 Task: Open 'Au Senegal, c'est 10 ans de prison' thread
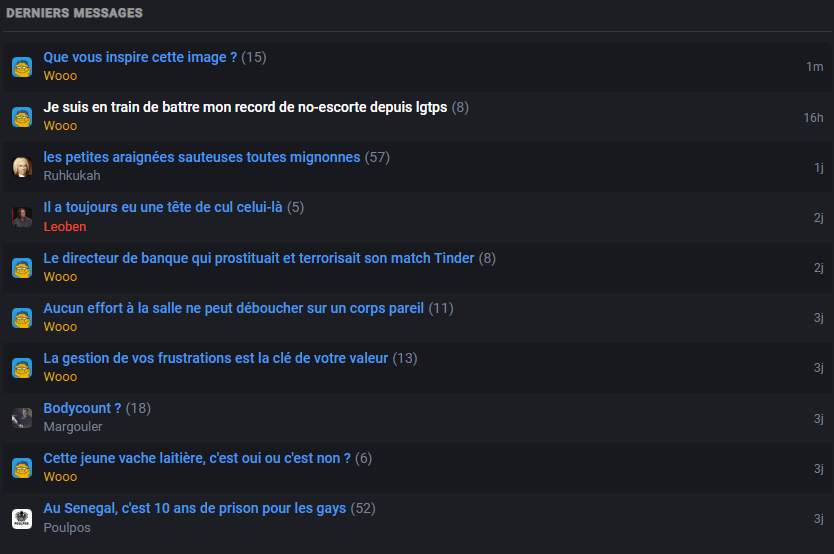(x=195, y=508)
